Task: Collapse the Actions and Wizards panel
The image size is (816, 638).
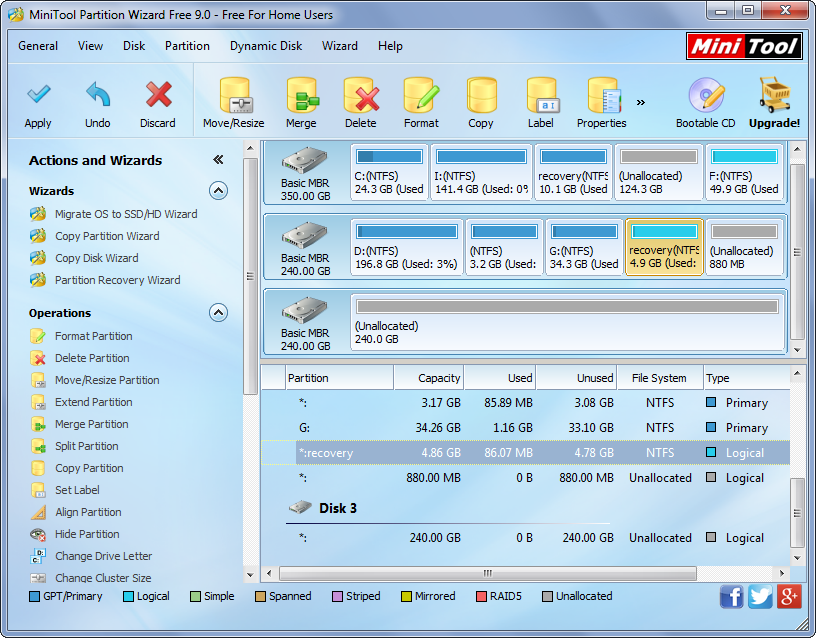Action: point(218,160)
